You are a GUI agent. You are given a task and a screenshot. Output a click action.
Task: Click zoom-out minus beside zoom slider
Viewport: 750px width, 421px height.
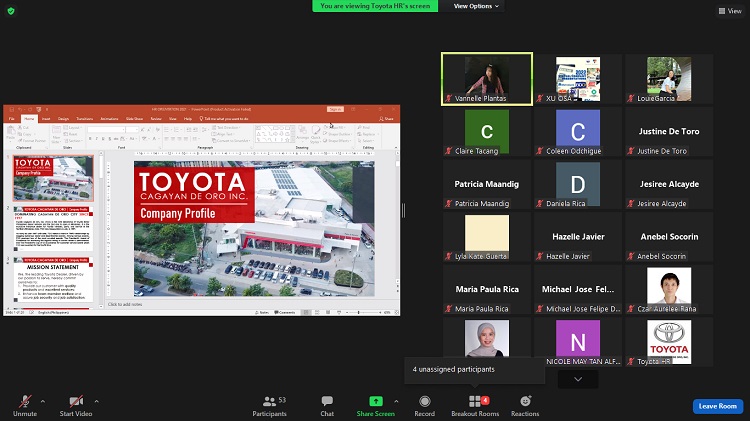click(347, 312)
